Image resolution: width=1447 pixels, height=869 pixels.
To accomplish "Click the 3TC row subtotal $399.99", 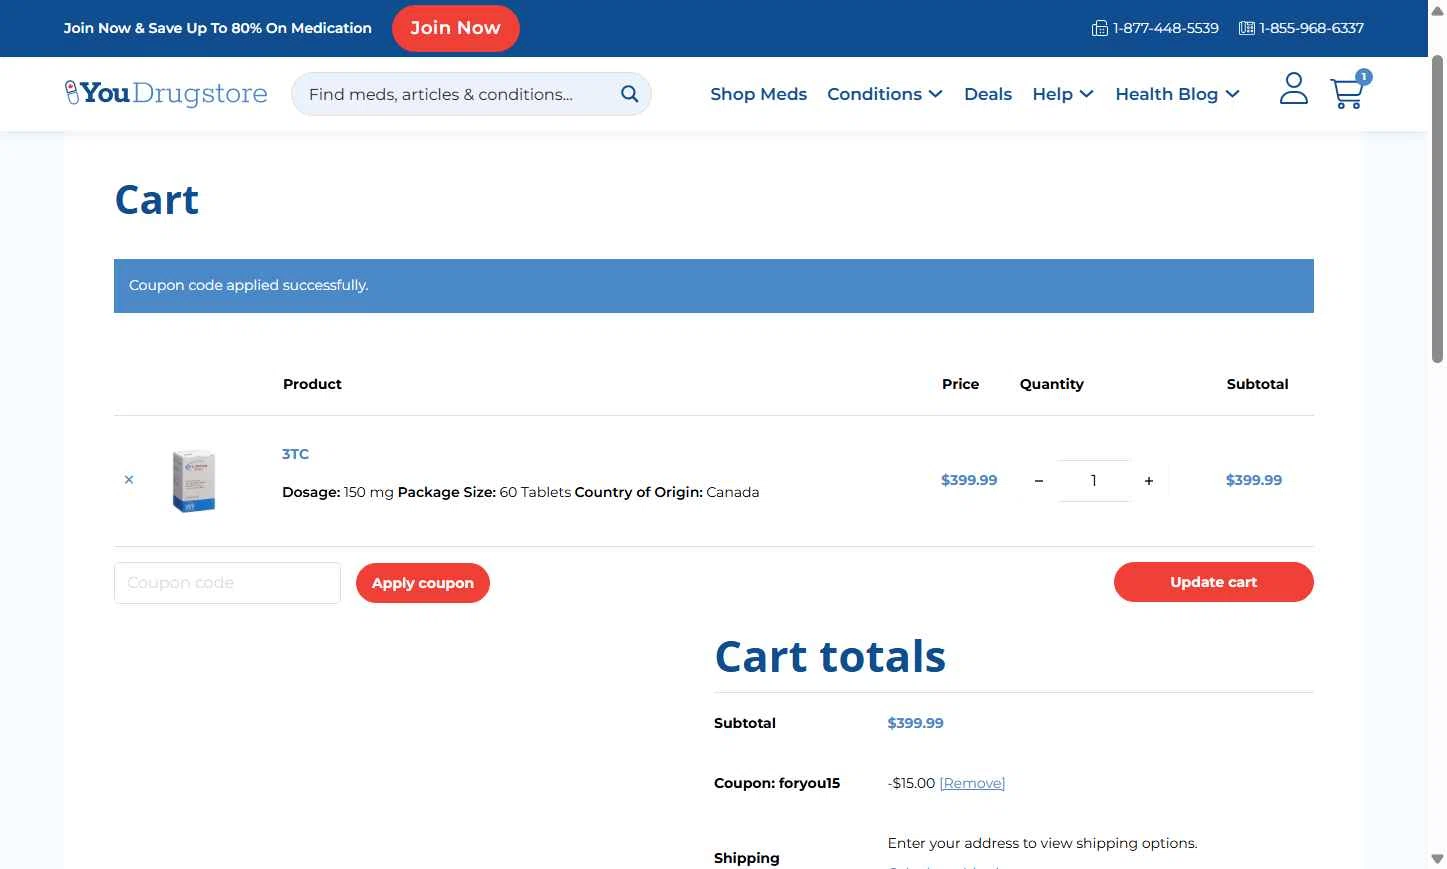I will coord(1254,480).
